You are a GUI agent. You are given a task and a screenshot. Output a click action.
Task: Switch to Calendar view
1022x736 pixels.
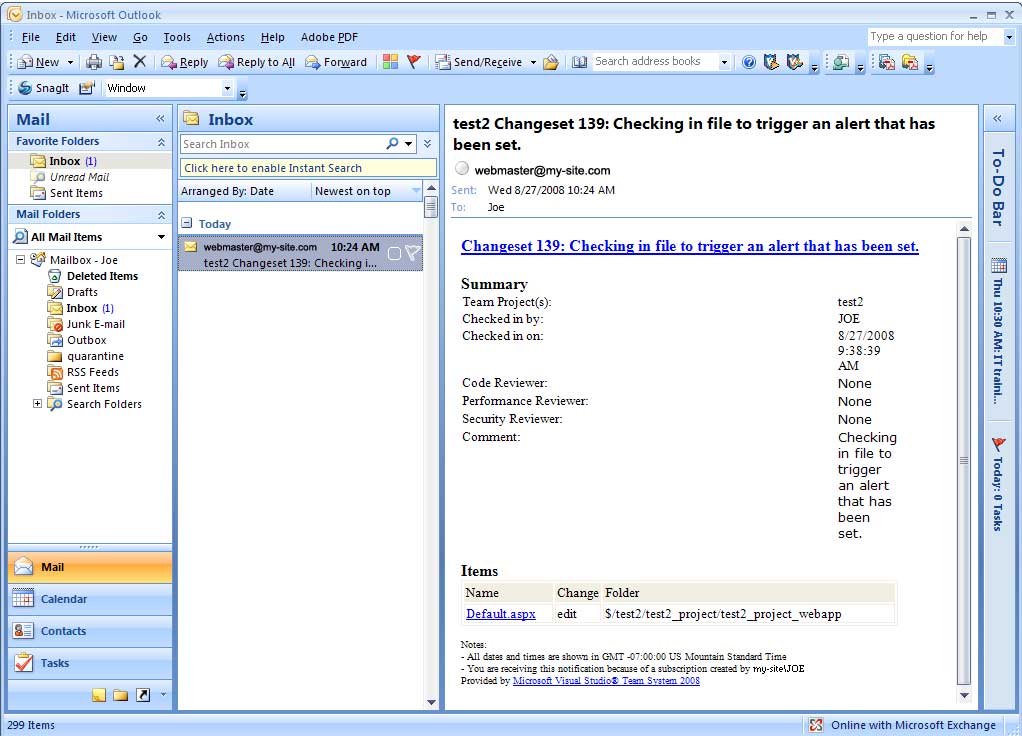click(x=90, y=599)
